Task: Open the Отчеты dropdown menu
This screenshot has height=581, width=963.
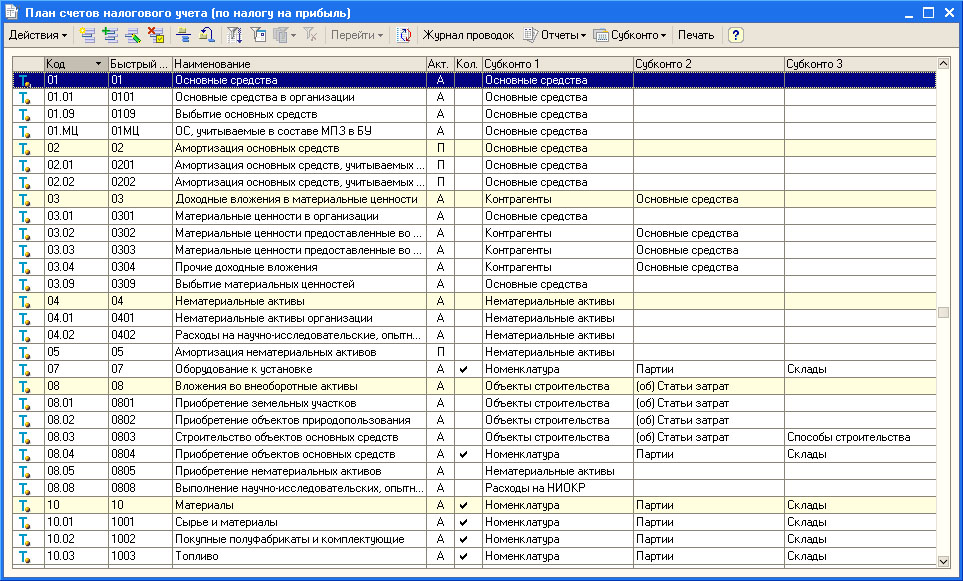Action: click(x=555, y=35)
